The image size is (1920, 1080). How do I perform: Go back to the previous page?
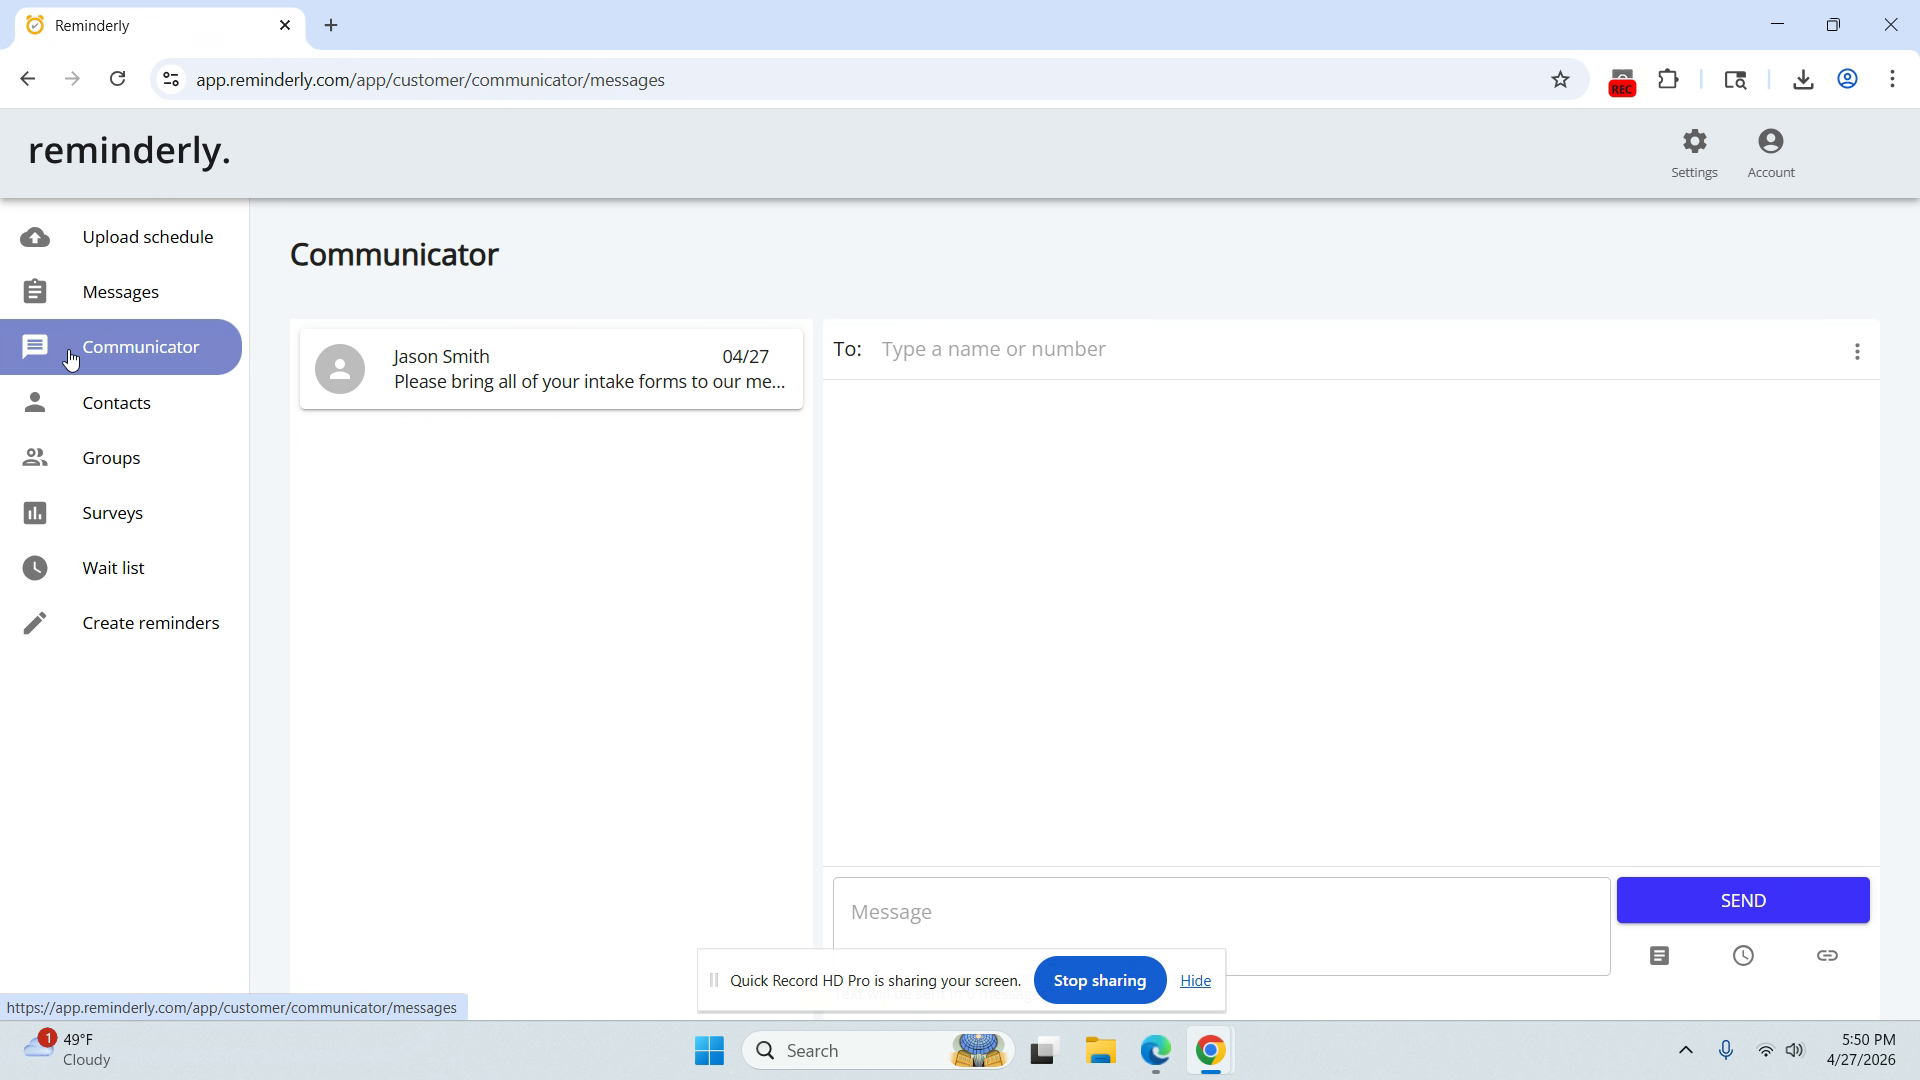(x=28, y=79)
